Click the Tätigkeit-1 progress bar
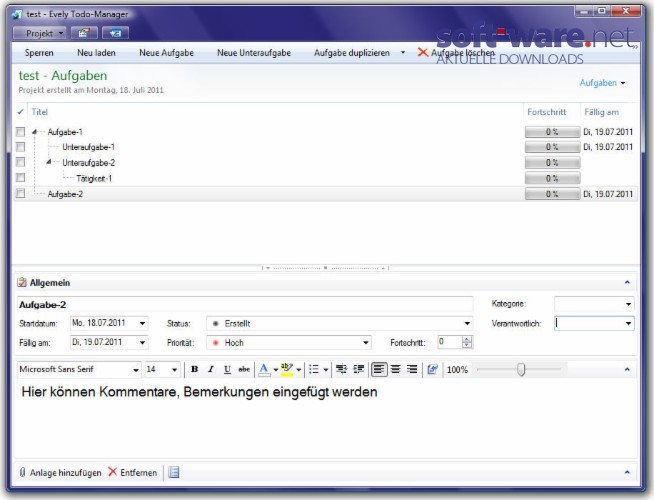Image resolution: width=654 pixels, height=500 pixels. pos(552,178)
